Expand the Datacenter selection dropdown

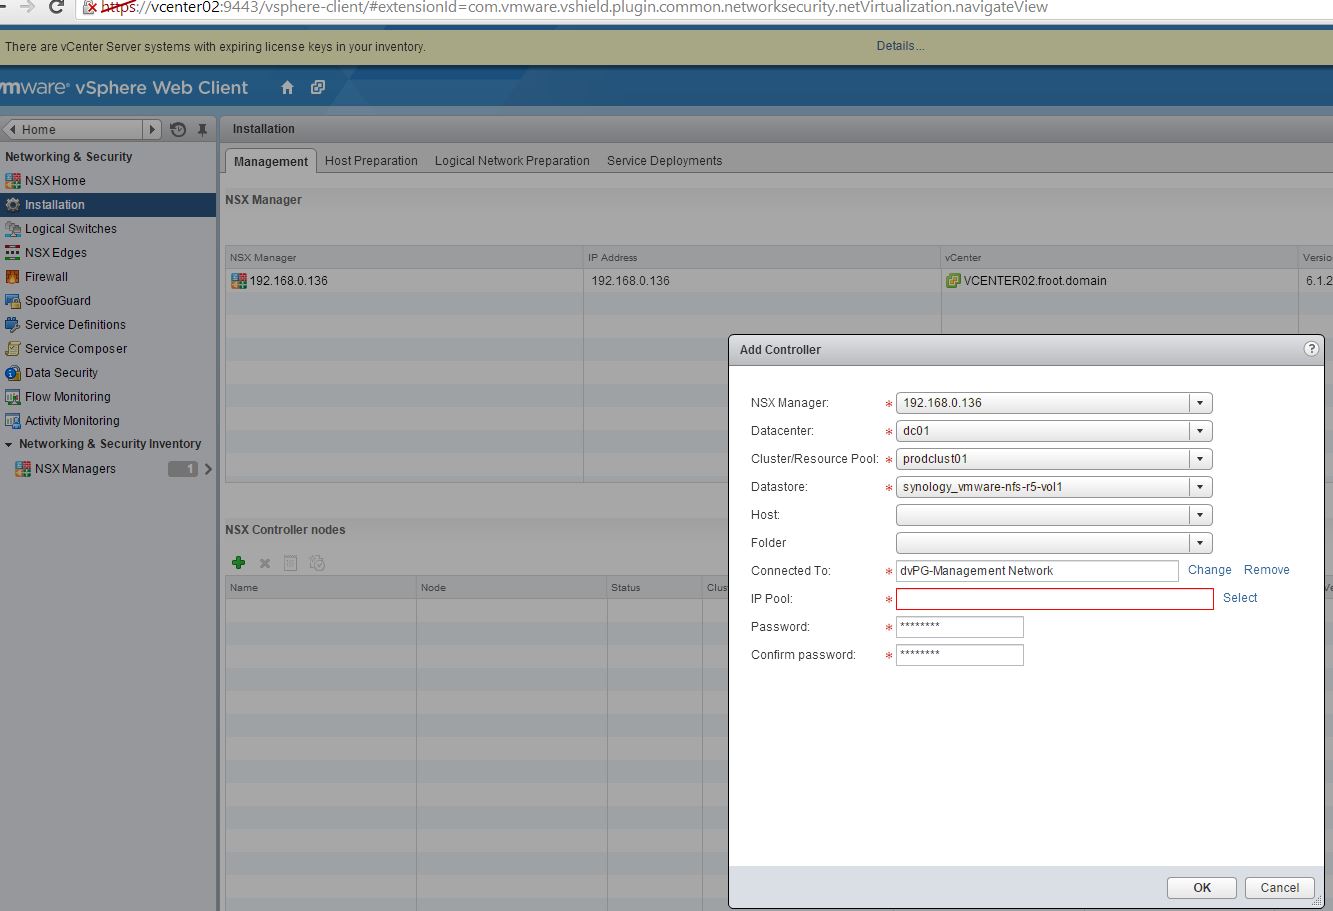click(x=1199, y=430)
